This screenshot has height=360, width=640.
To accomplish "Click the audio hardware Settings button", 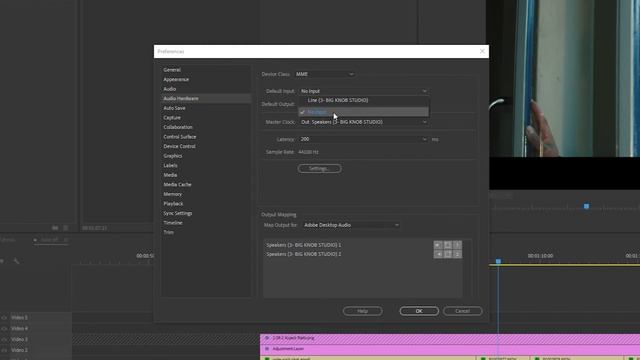I will [320, 169].
